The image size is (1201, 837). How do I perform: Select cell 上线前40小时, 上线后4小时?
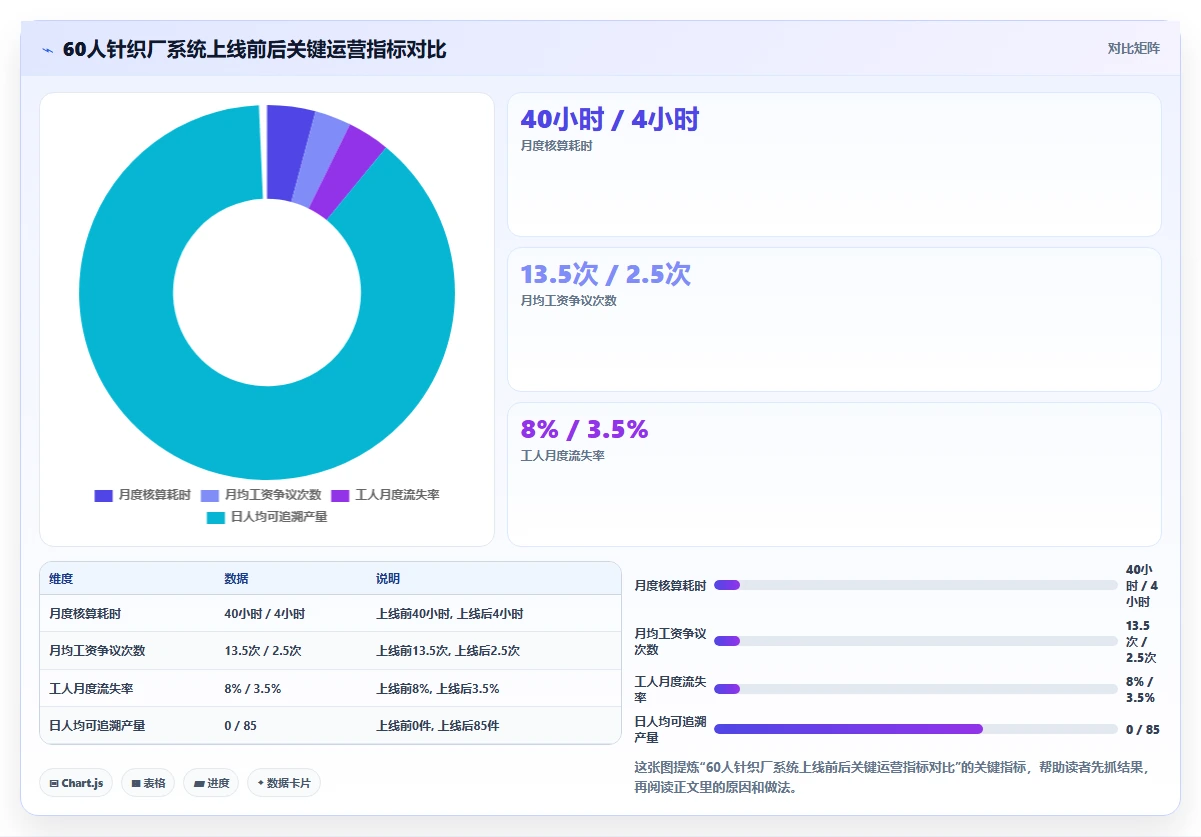[449, 614]
